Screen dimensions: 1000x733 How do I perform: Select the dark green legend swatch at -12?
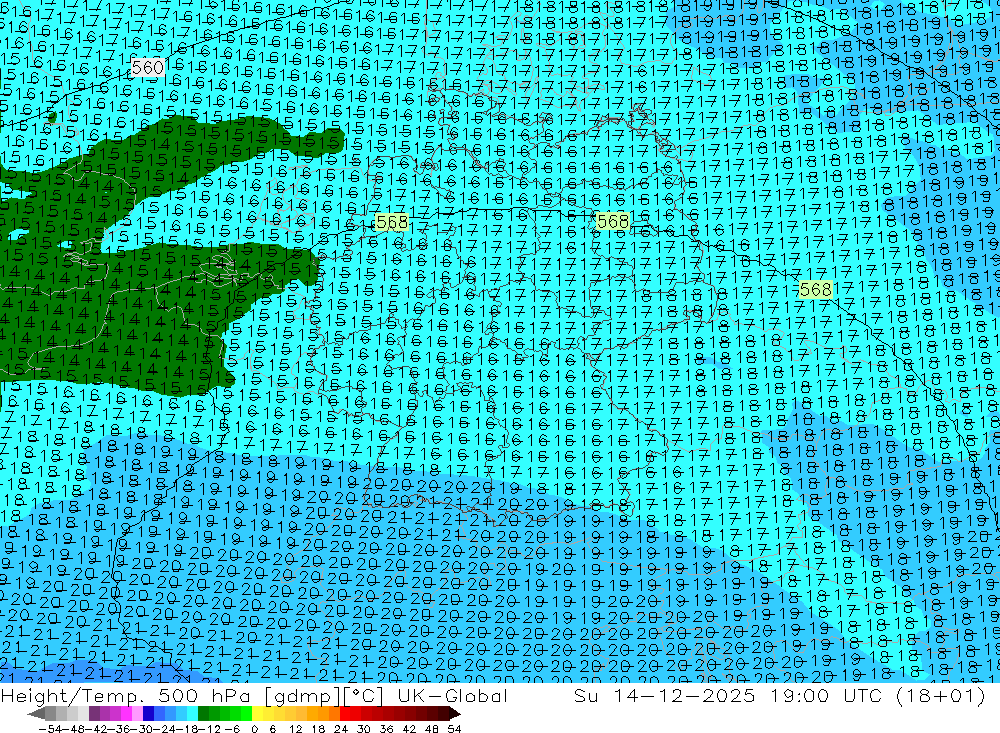tap(203, 714)
